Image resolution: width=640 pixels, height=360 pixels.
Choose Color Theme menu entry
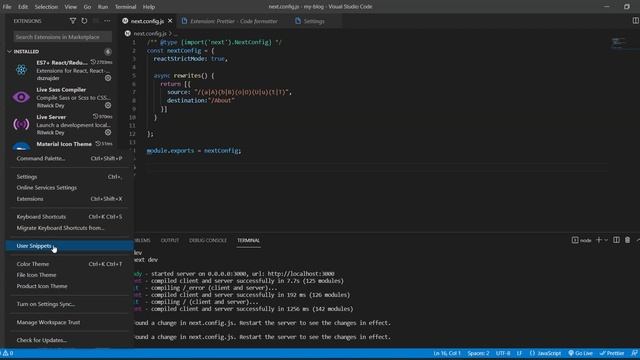pyautogui.click(x=69, y=264)
